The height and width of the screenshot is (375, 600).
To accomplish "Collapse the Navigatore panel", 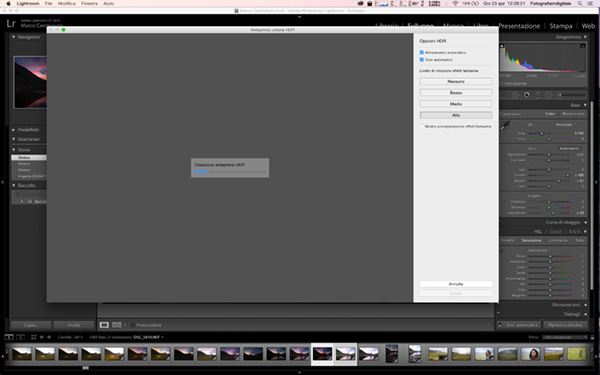I will pos(14,37).
